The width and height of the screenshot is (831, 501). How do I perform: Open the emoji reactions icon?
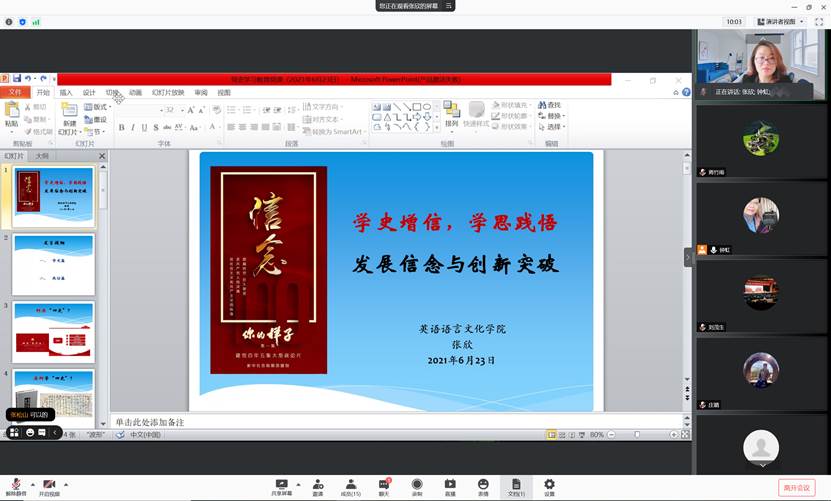pyautogui.click(x=483, y=485)
